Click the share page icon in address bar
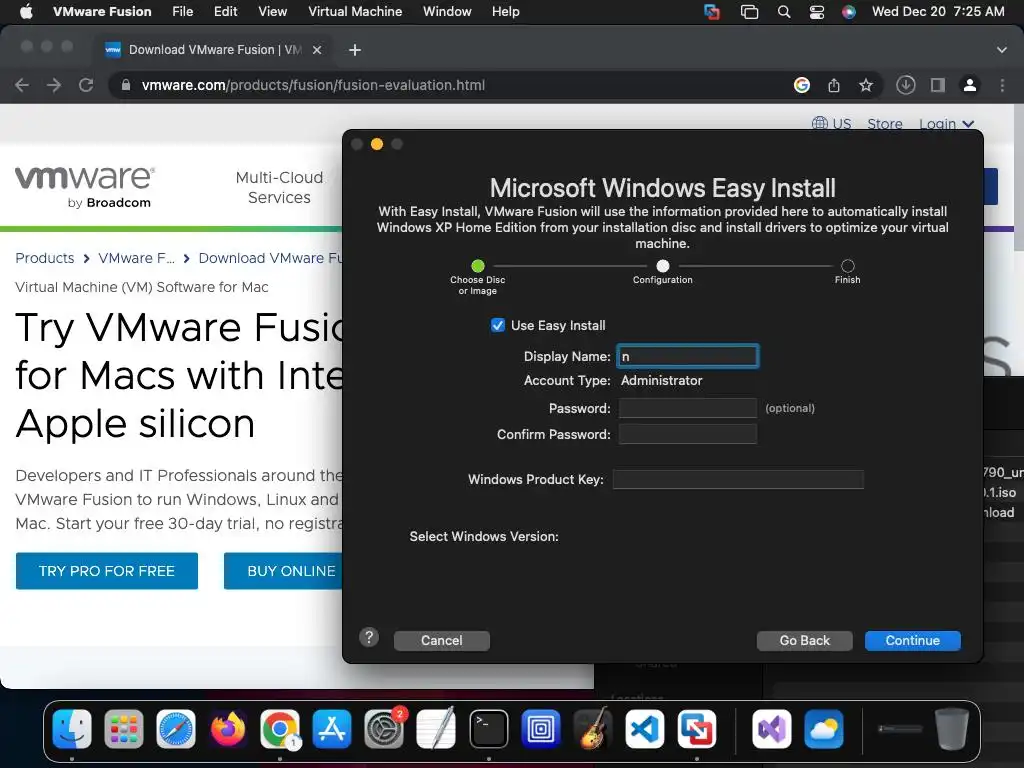Viewport: 1024px width, 768px height. pyautogui.click(x=834, y=85)
